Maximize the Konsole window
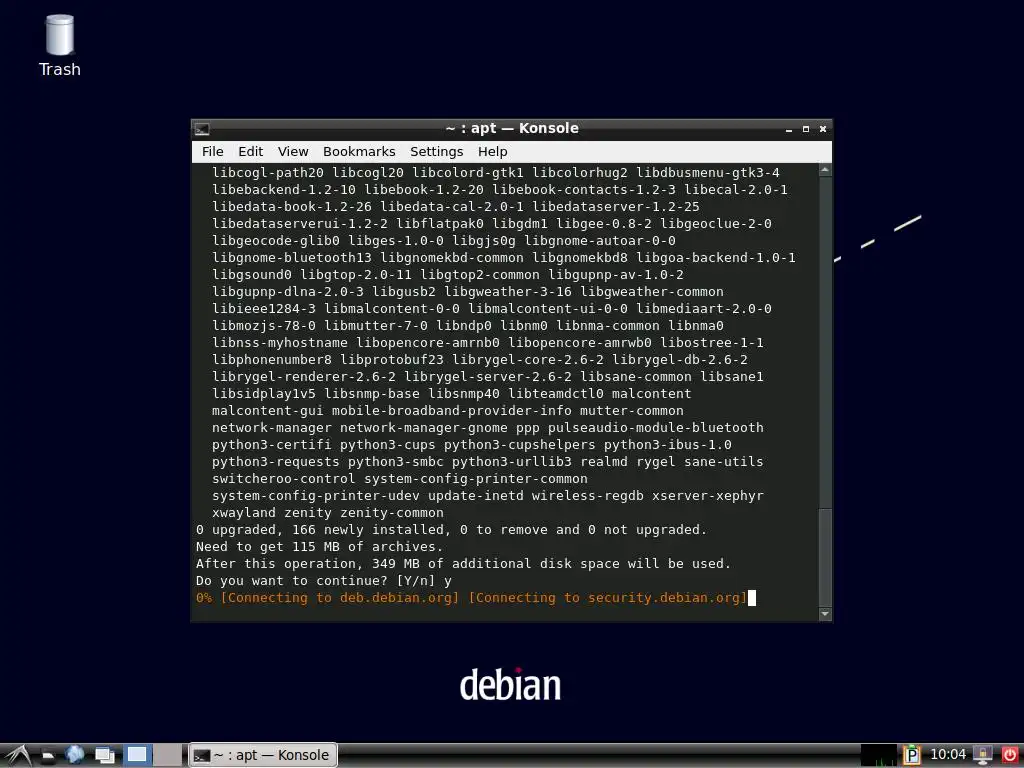 pyautogui.click(x=806, y=129)
